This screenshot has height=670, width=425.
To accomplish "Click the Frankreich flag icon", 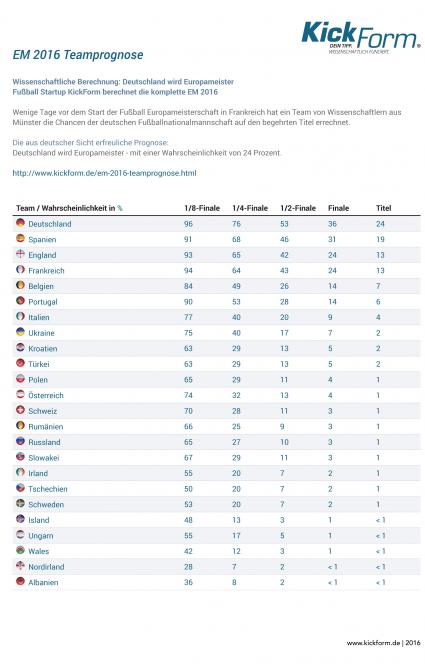I will [x=20, y=269].
